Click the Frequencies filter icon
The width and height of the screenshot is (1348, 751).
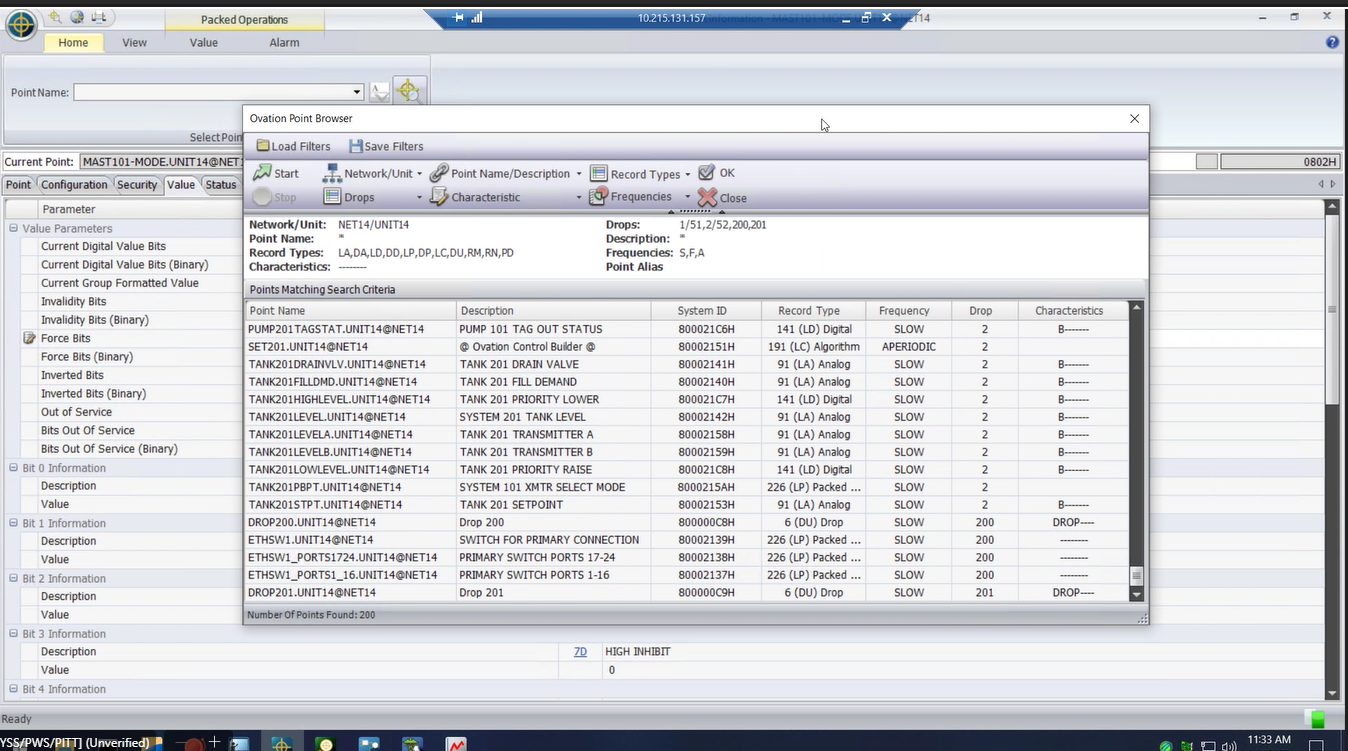[598, 197]
